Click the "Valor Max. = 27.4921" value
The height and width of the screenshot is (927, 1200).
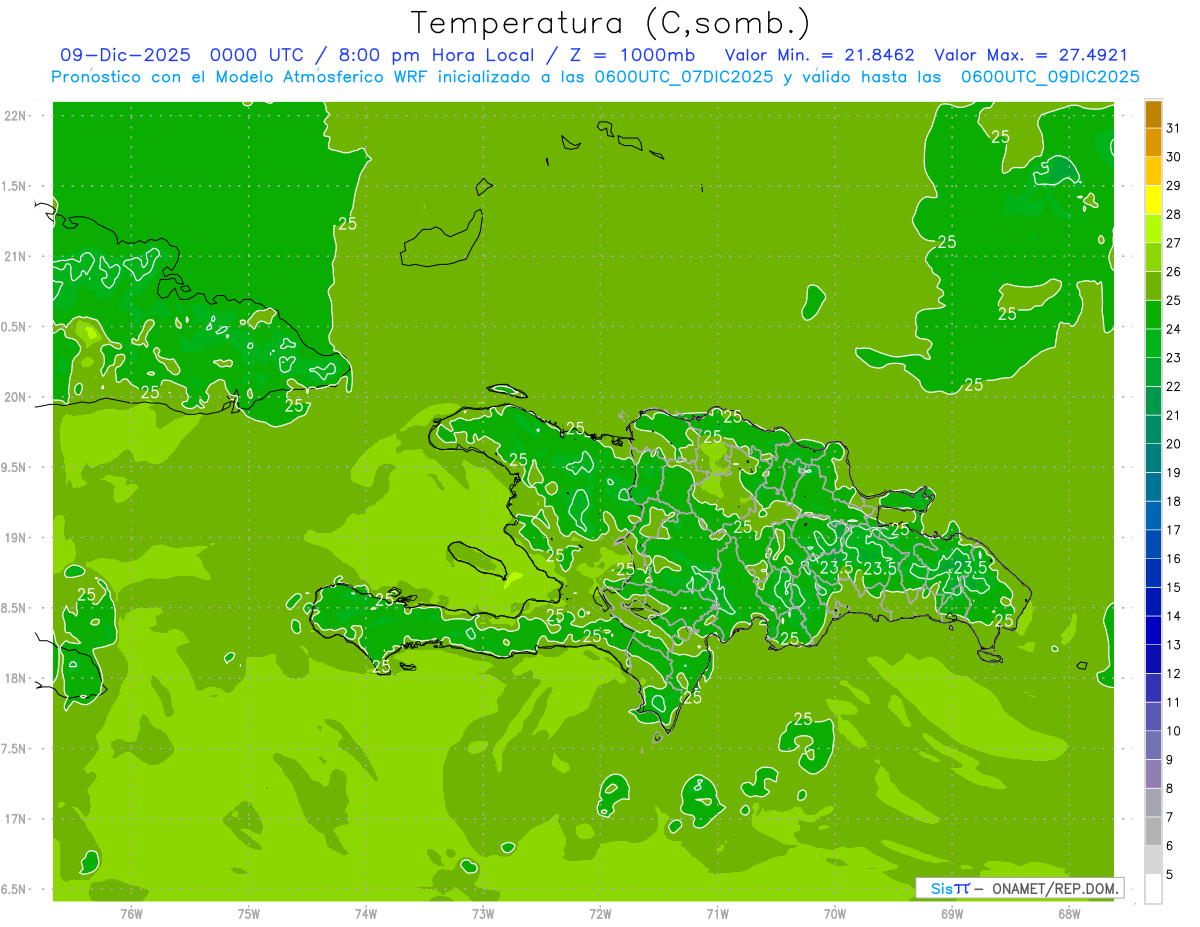(x=1031, y=55)
